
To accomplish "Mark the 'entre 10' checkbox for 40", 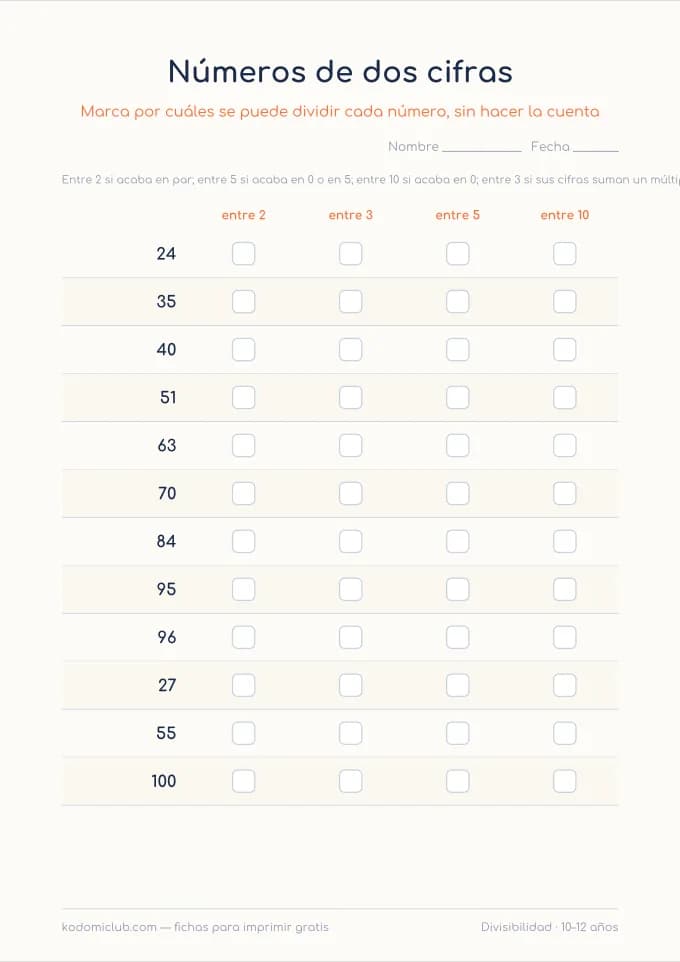I will [565, 349].
